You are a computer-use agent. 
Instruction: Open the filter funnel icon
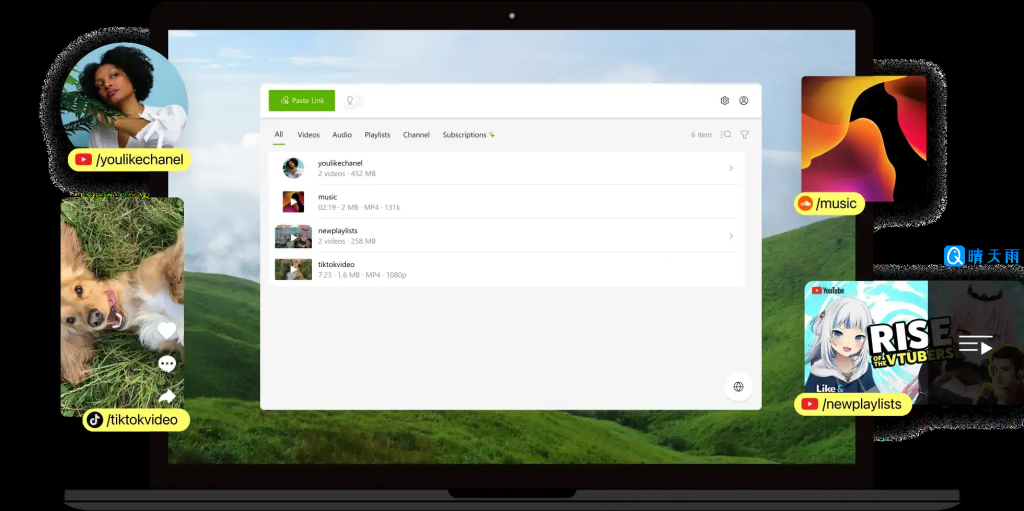[x=744, y=135]
